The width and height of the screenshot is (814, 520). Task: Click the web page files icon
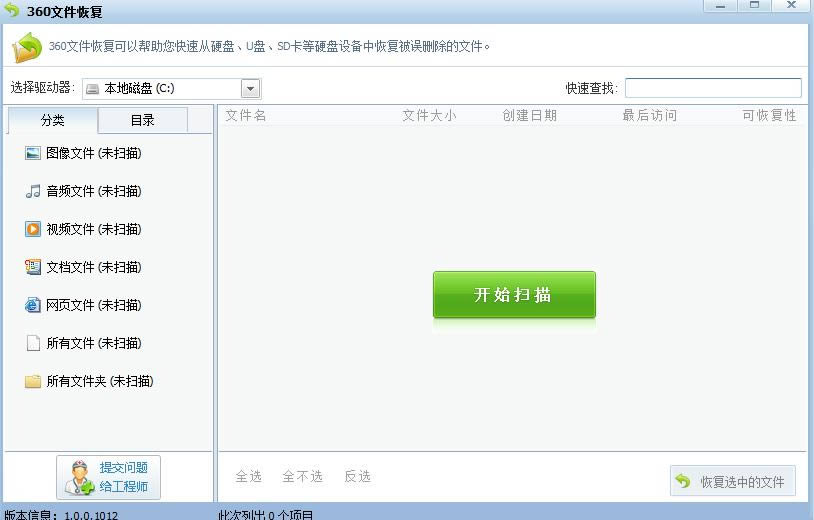coord(33,305)
